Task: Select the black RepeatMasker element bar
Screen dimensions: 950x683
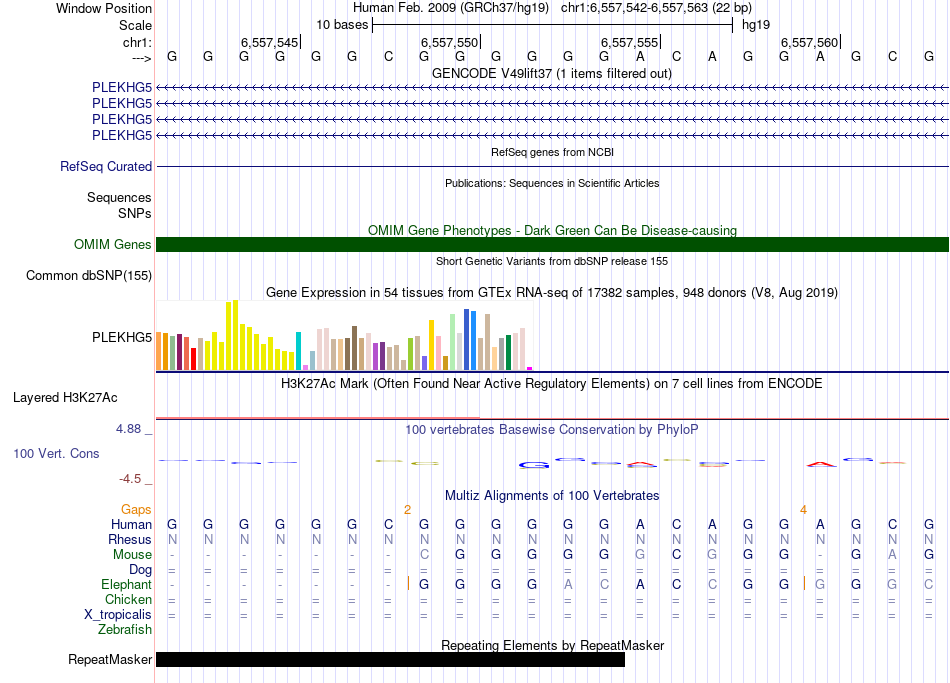Action: (x=390, y=660)
